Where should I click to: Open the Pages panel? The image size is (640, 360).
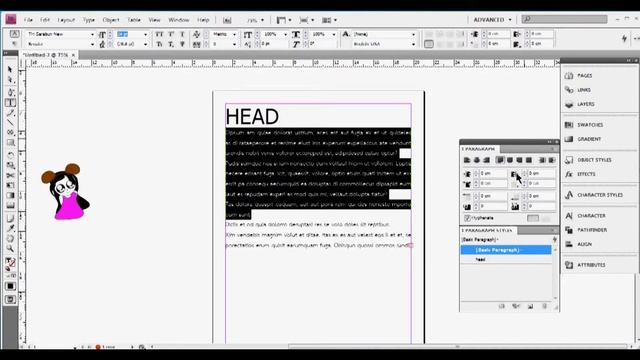click(x=579, y=76)
